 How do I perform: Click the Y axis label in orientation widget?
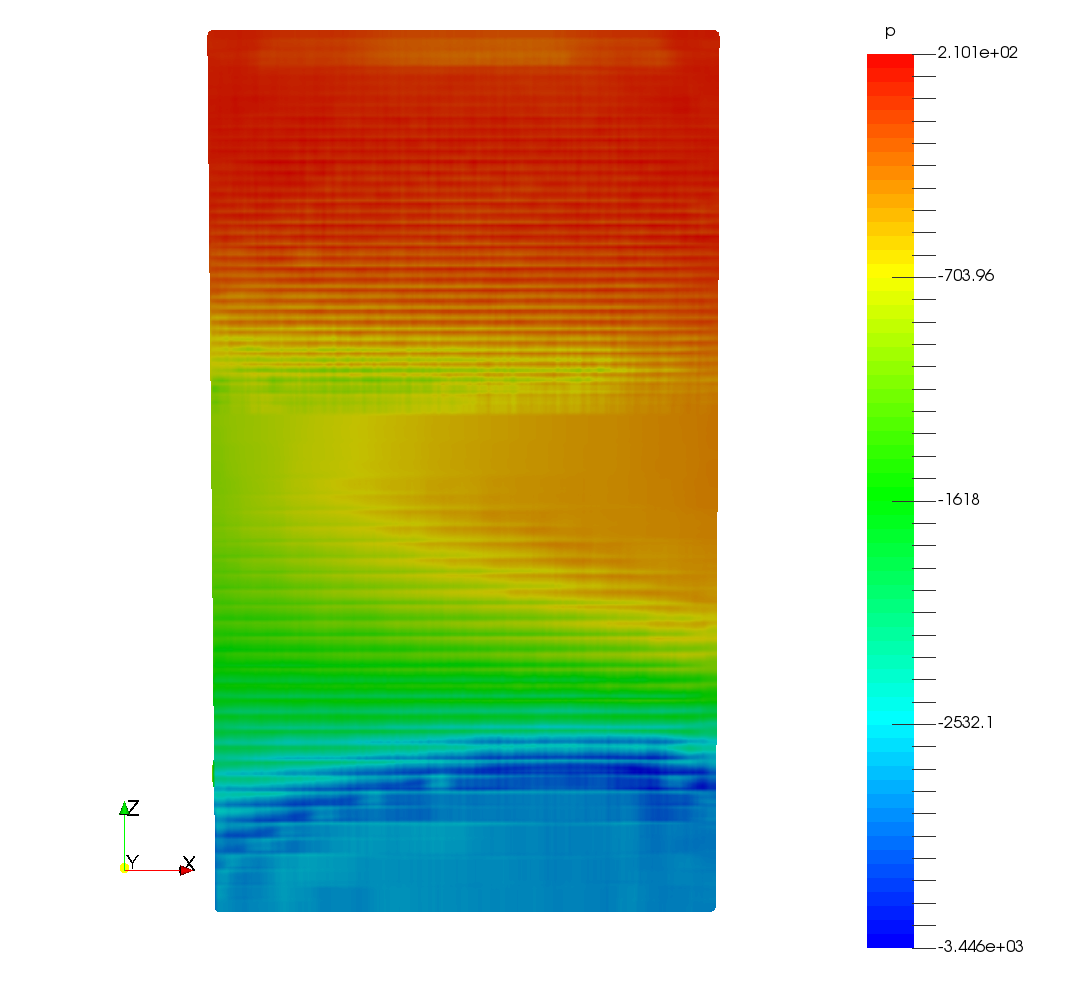tap(132, 861)
